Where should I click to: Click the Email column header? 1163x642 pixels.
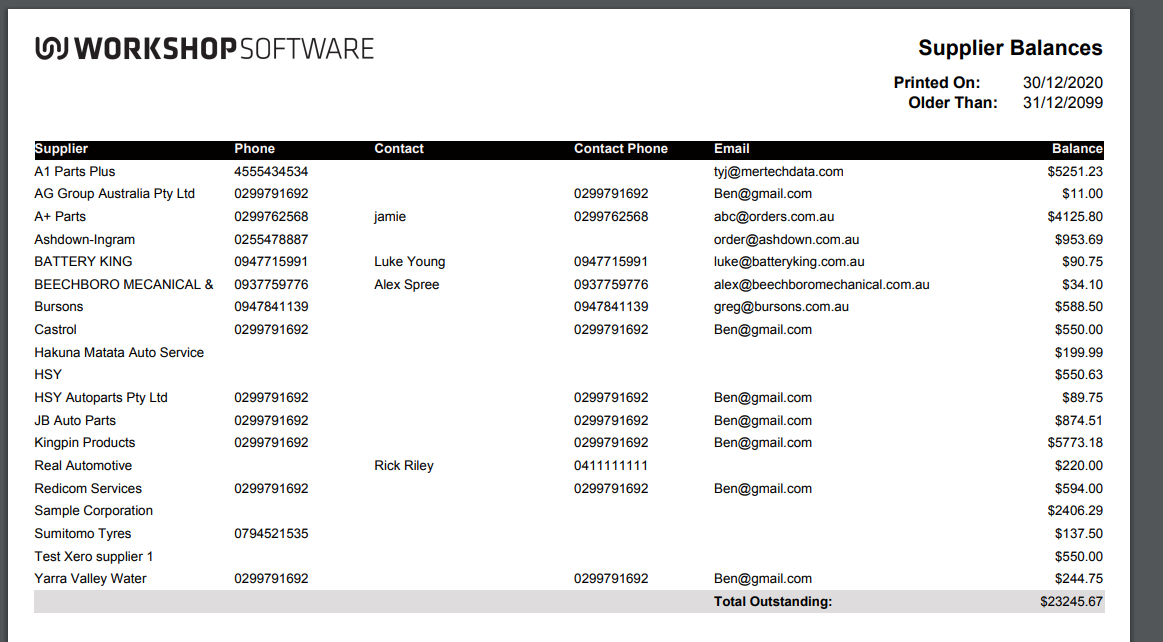point(731,148)
